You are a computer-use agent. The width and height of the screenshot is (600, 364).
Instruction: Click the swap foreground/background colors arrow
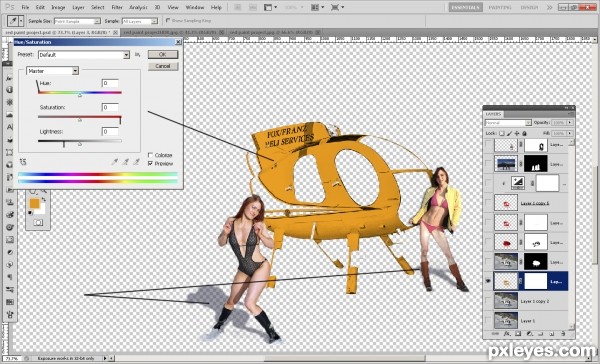tap(44, 199)
